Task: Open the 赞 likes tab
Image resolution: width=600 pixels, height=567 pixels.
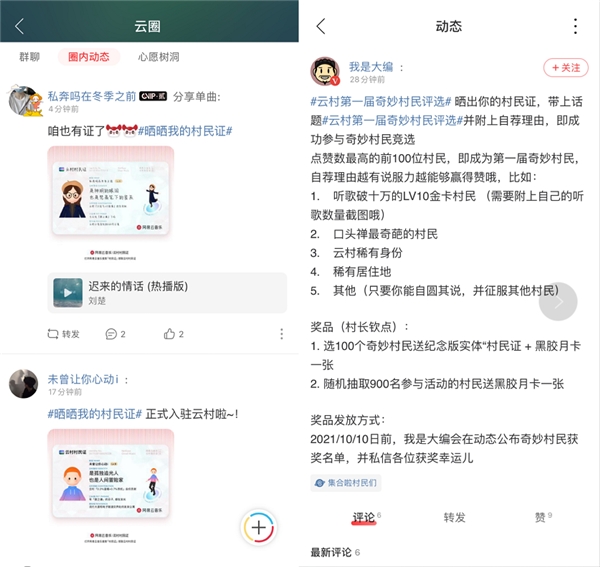Action: (541, 517)
